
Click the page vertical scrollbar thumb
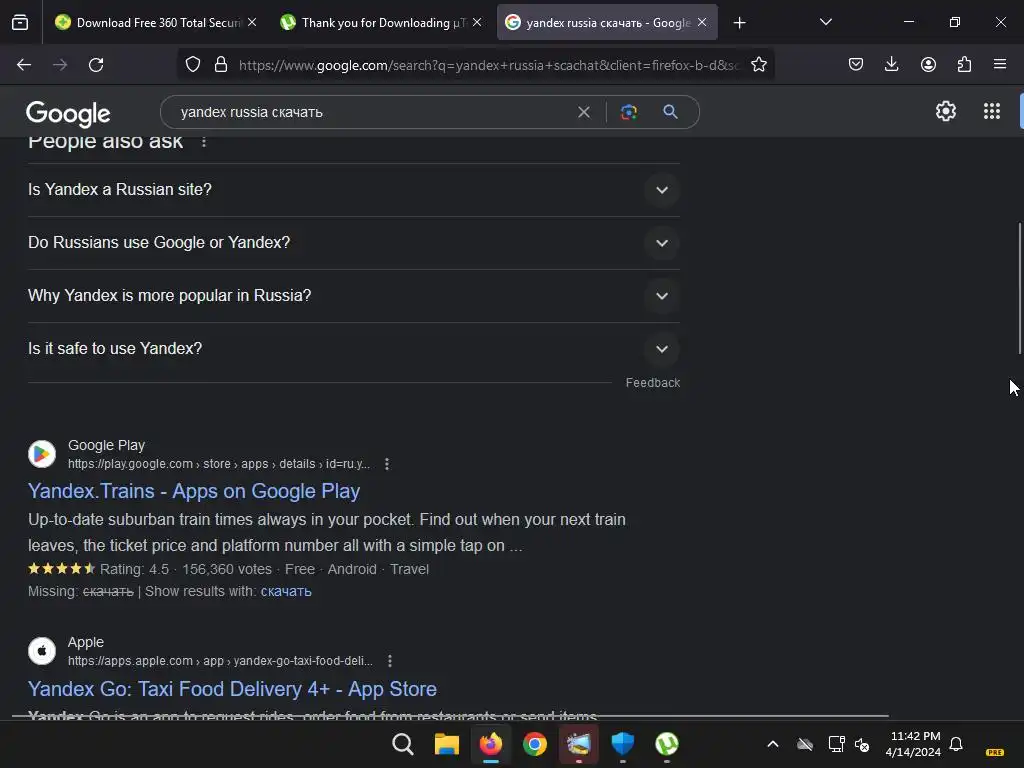point(1019,289)
